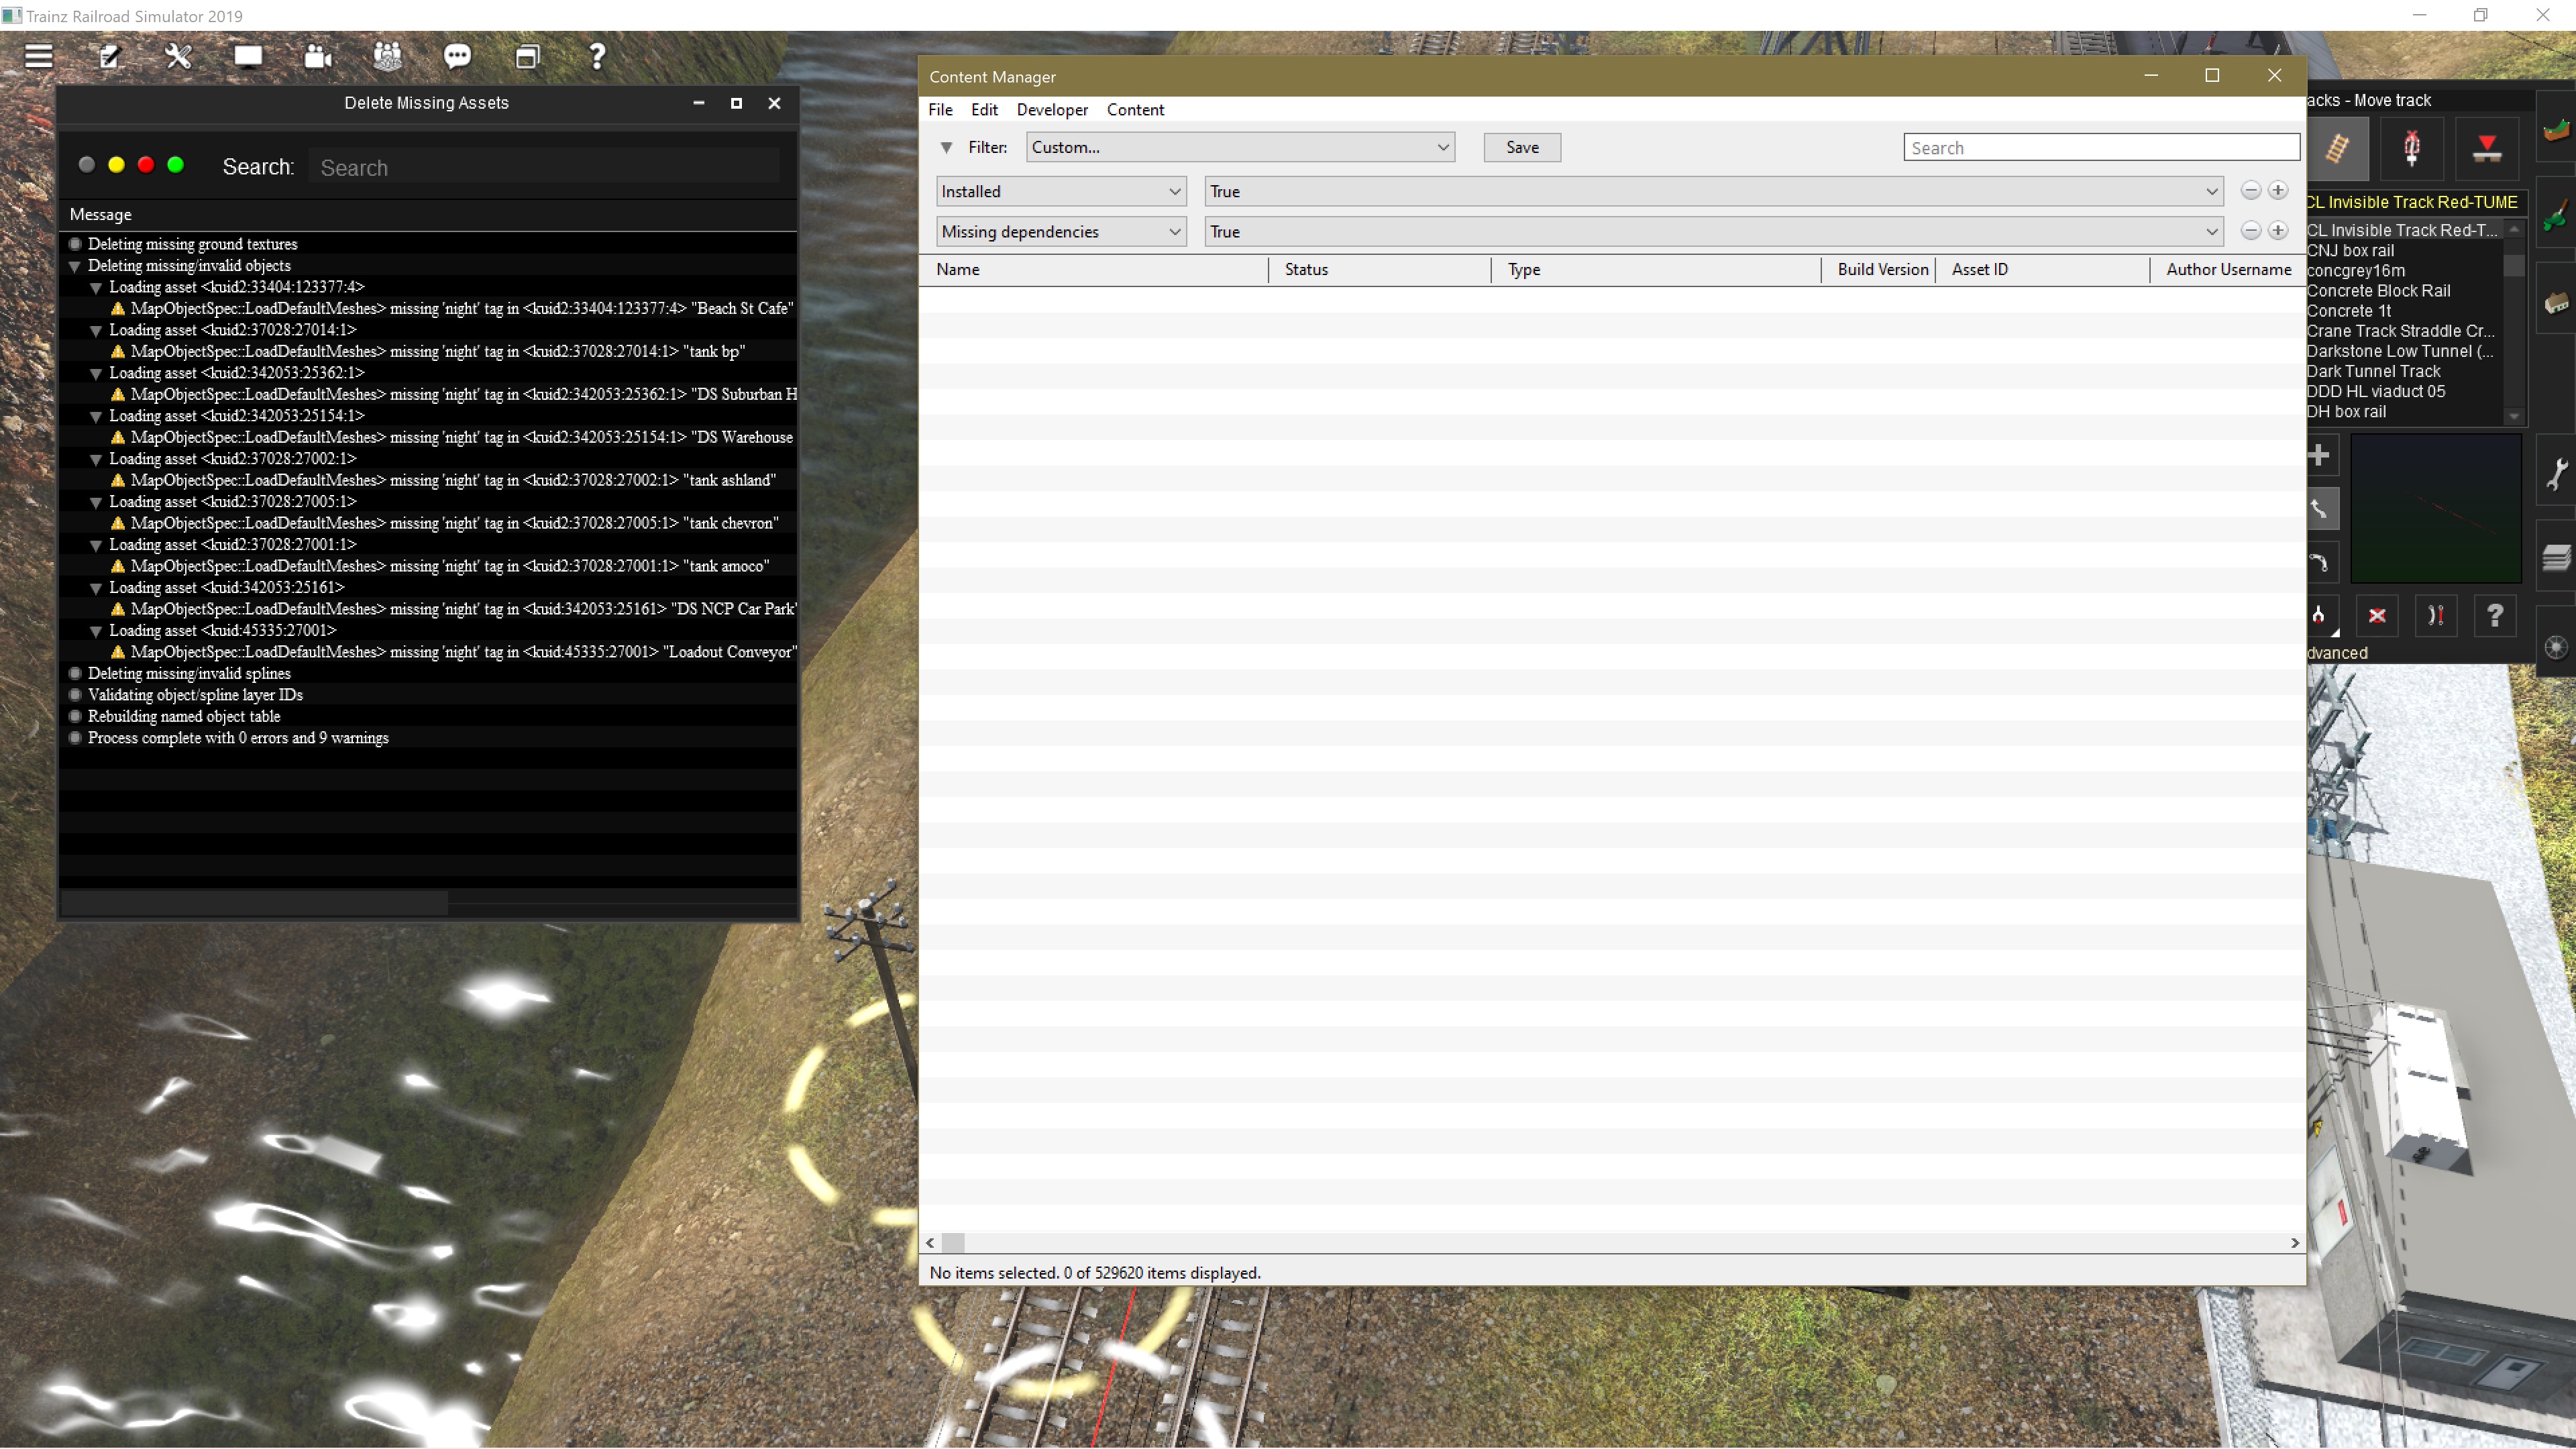Screen dimensions: 2576x1449
Task: Select the trackside signal mode icon
Action: [x=2411, y=148]
